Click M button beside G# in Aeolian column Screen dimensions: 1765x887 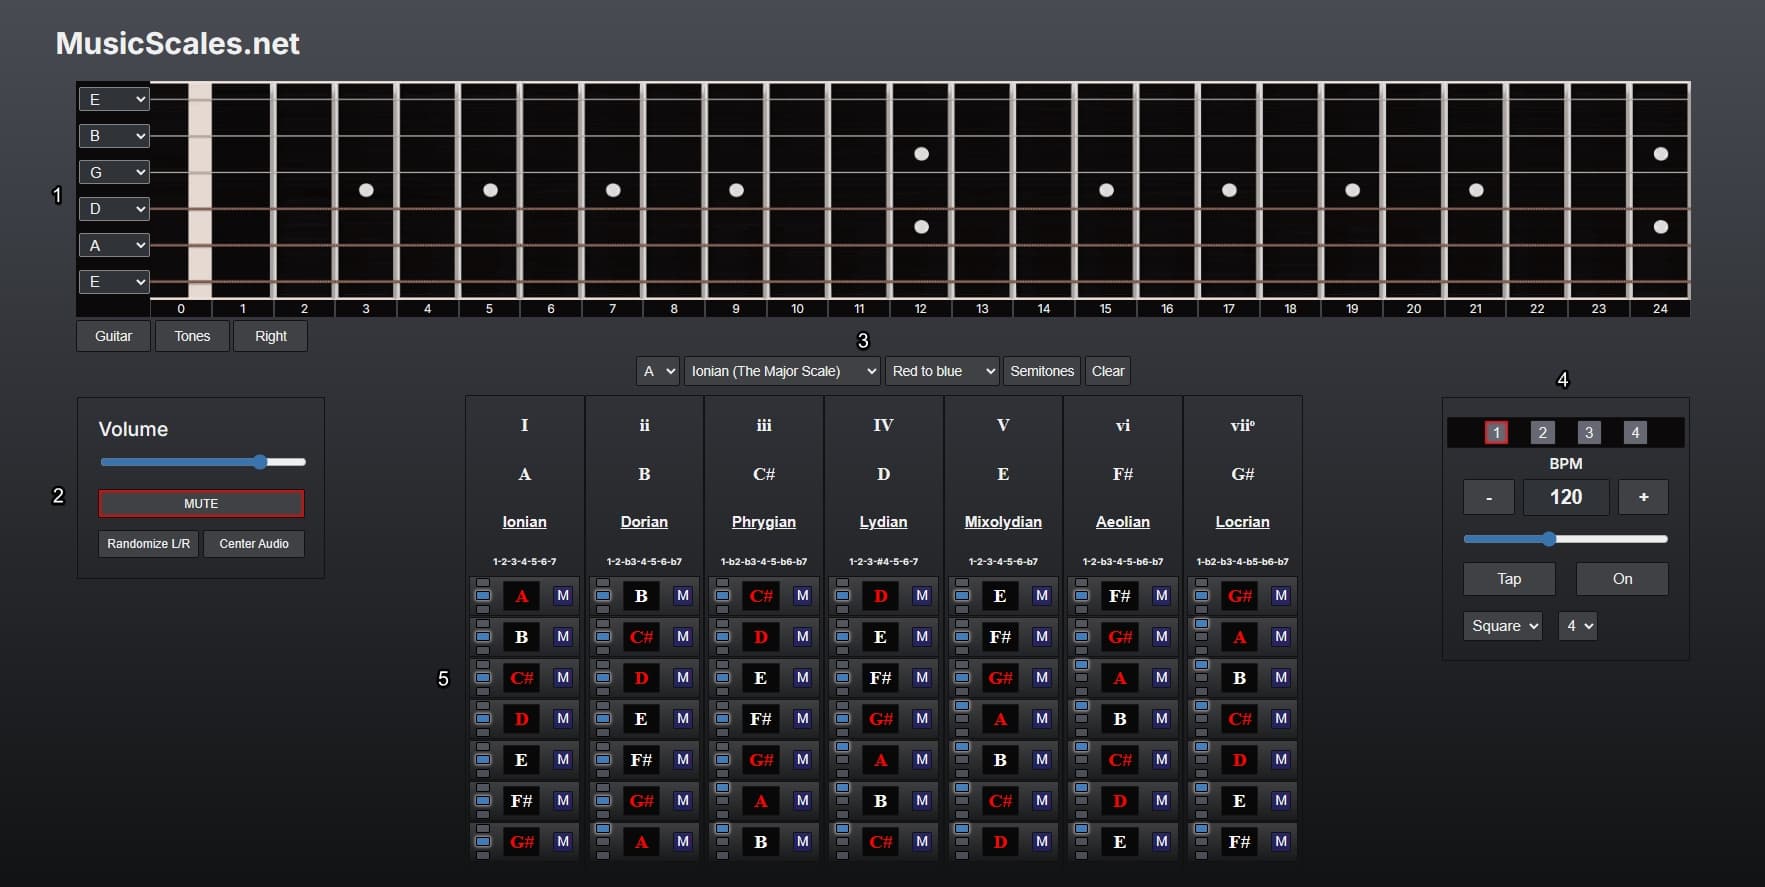tap(1161, 637)
